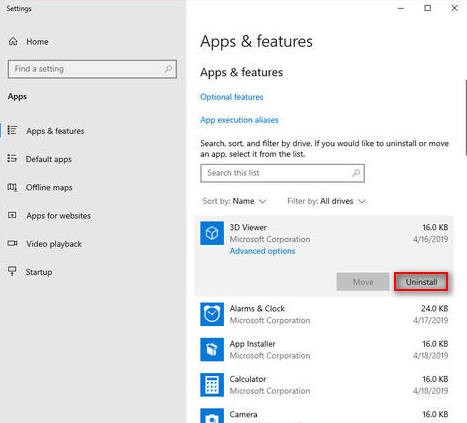Open Offline maps settings page

pos(93,187)
